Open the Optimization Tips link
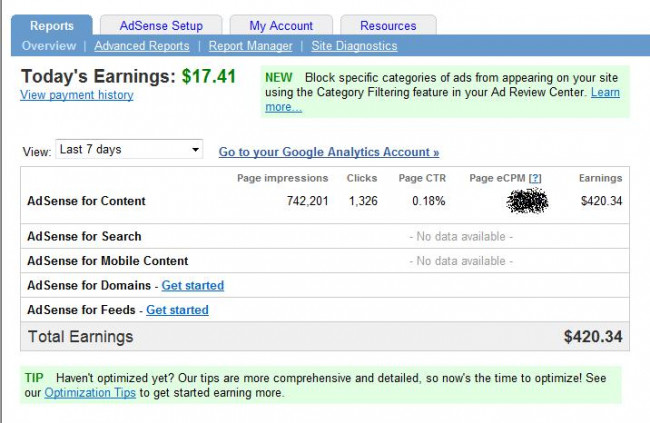This screenshot has height=423, width=650. point(89,393)
